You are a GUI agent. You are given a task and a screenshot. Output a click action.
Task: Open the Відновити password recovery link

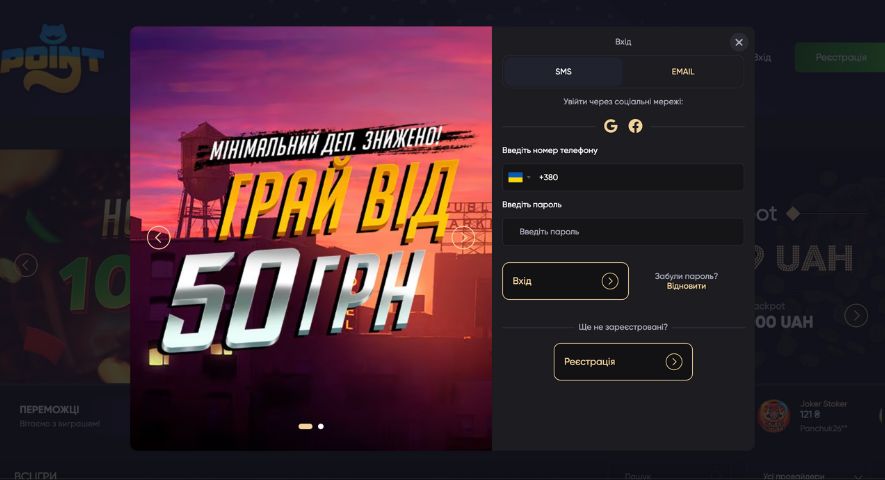[686, 286]
